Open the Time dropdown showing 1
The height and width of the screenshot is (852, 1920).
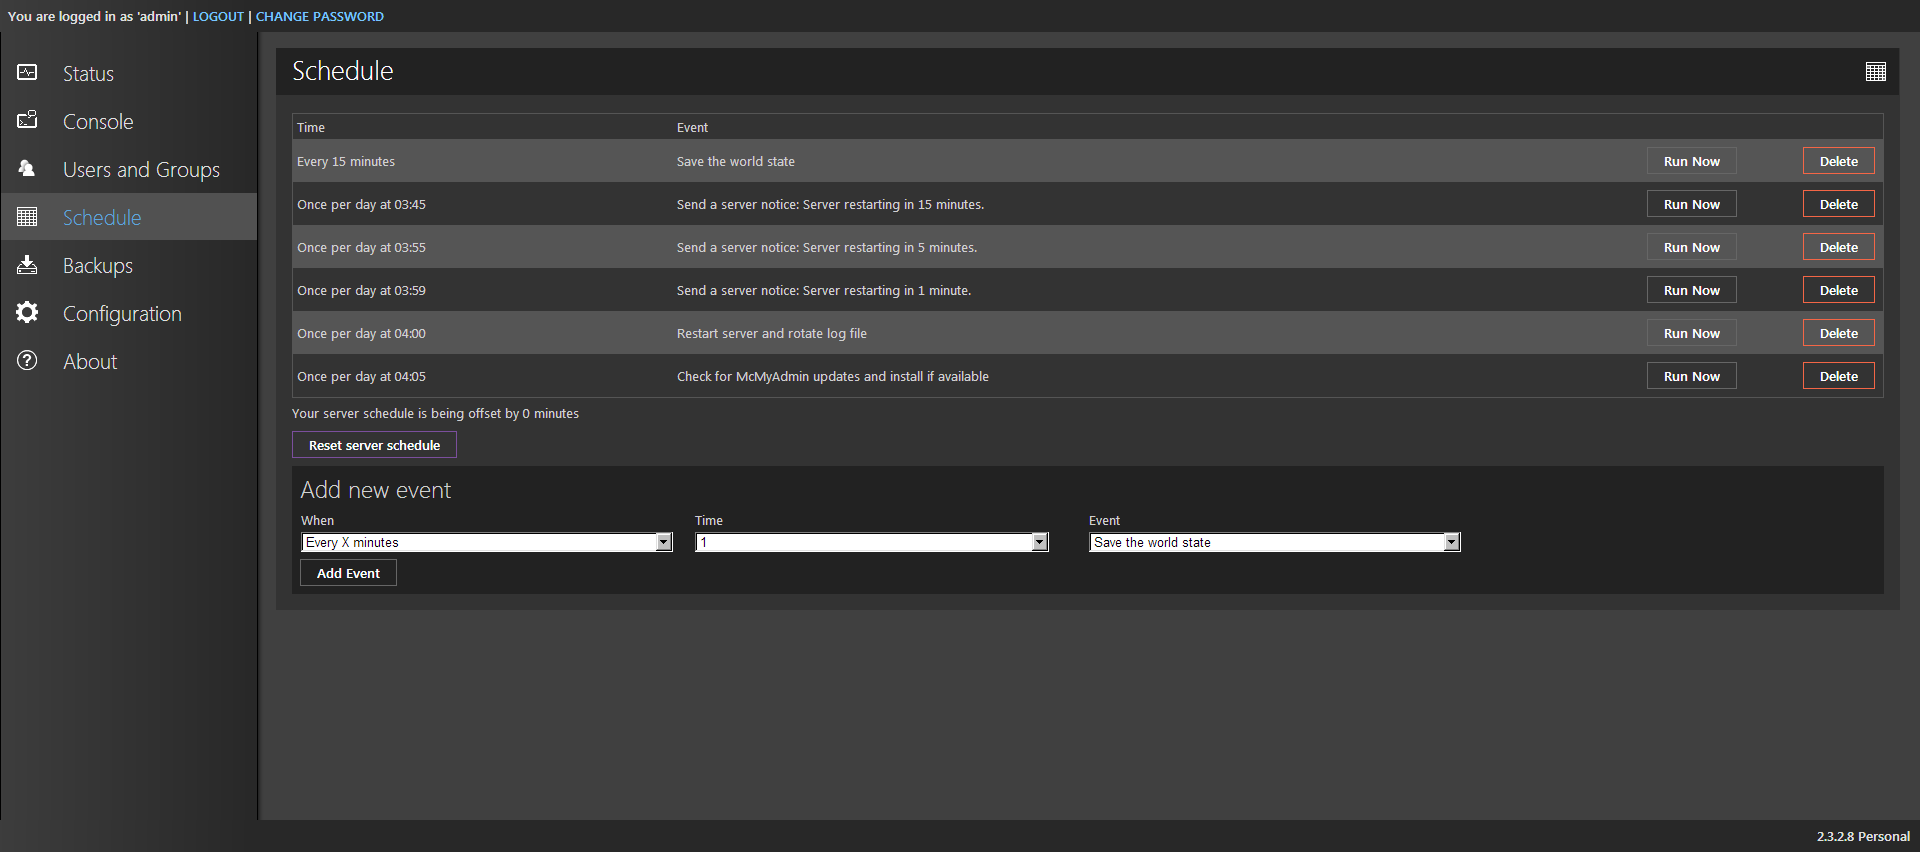coord(871,542)
